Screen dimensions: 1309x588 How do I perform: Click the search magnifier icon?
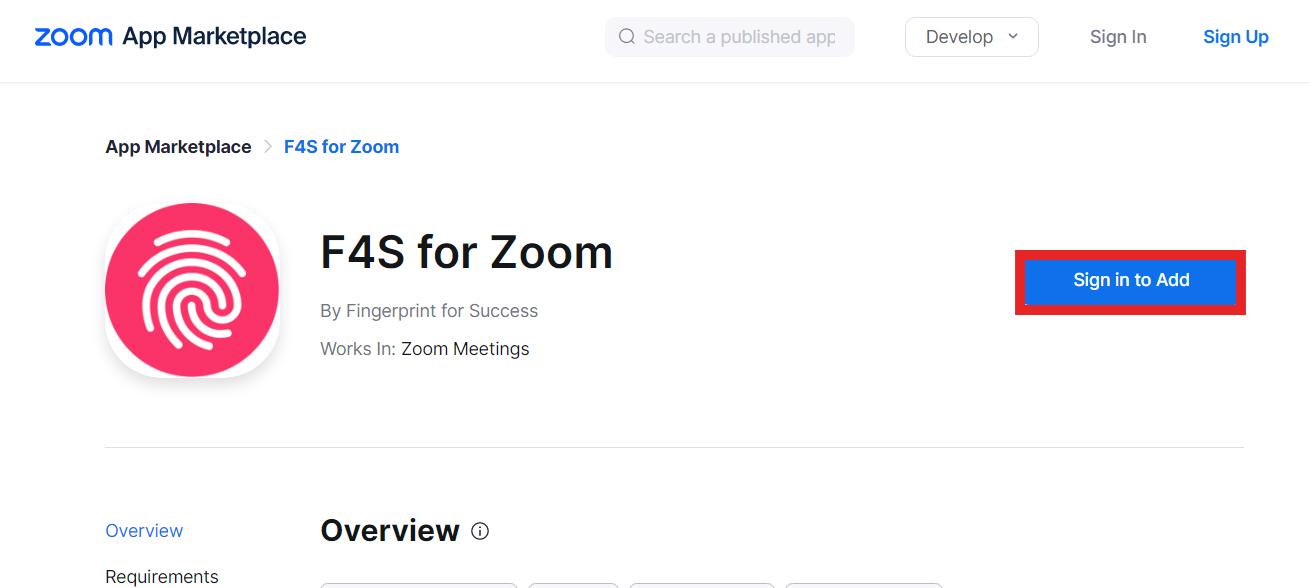pos(627,37)
